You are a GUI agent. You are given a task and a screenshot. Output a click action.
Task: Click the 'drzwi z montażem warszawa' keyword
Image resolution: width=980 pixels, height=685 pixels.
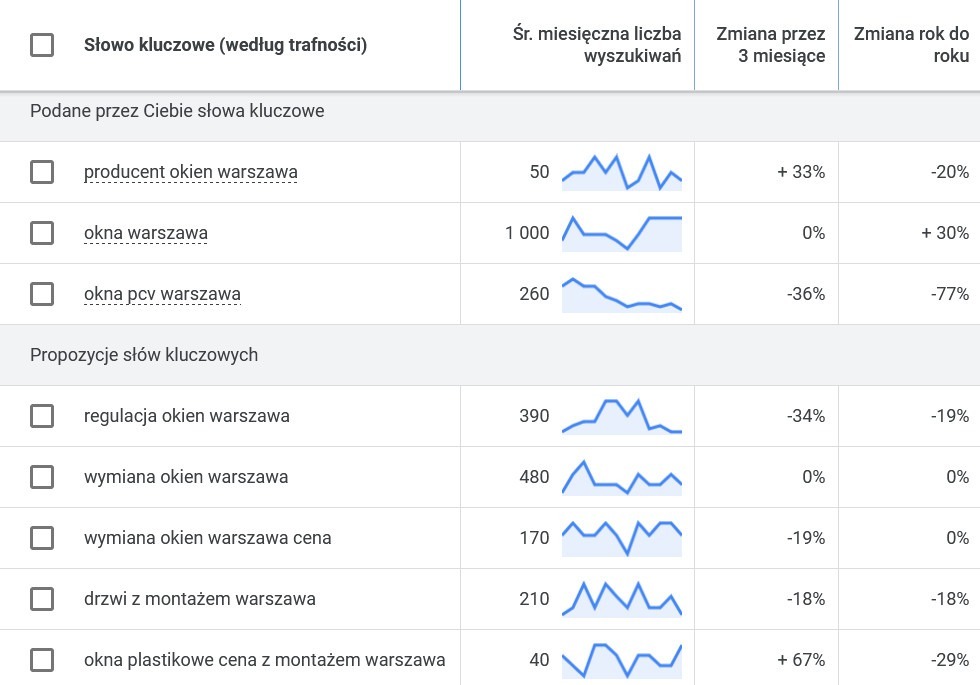pos(200,599)
